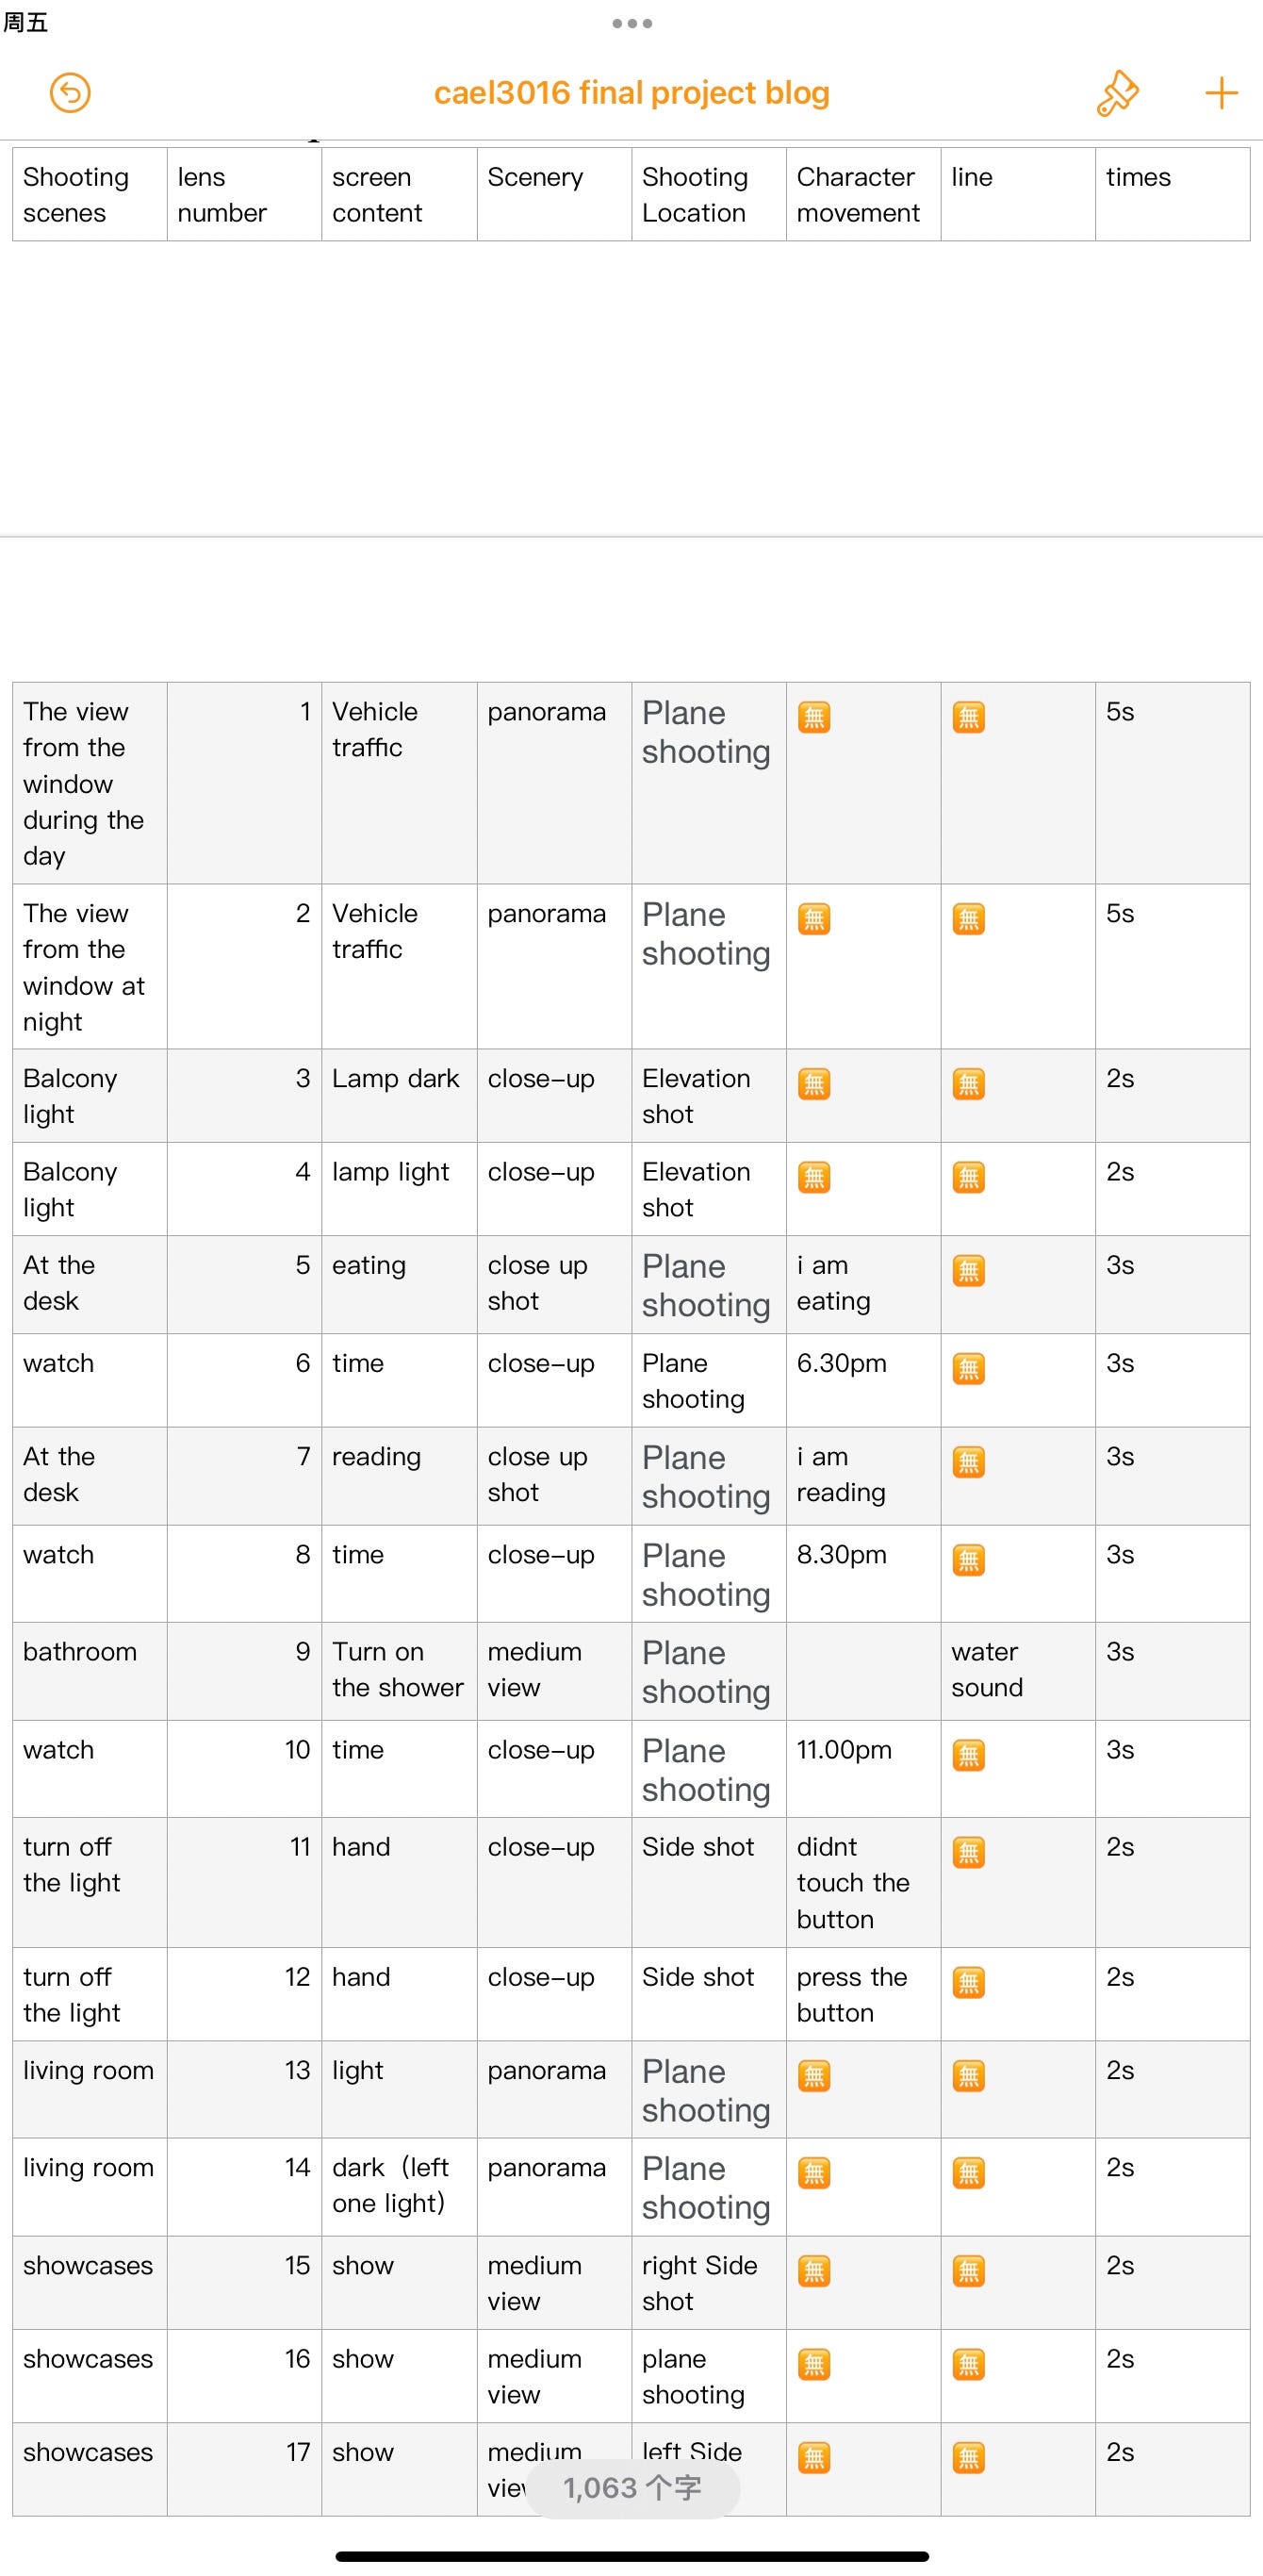Tap the undo arrow icon
Screen dimensions: 1263x2576
pos(70,93)
